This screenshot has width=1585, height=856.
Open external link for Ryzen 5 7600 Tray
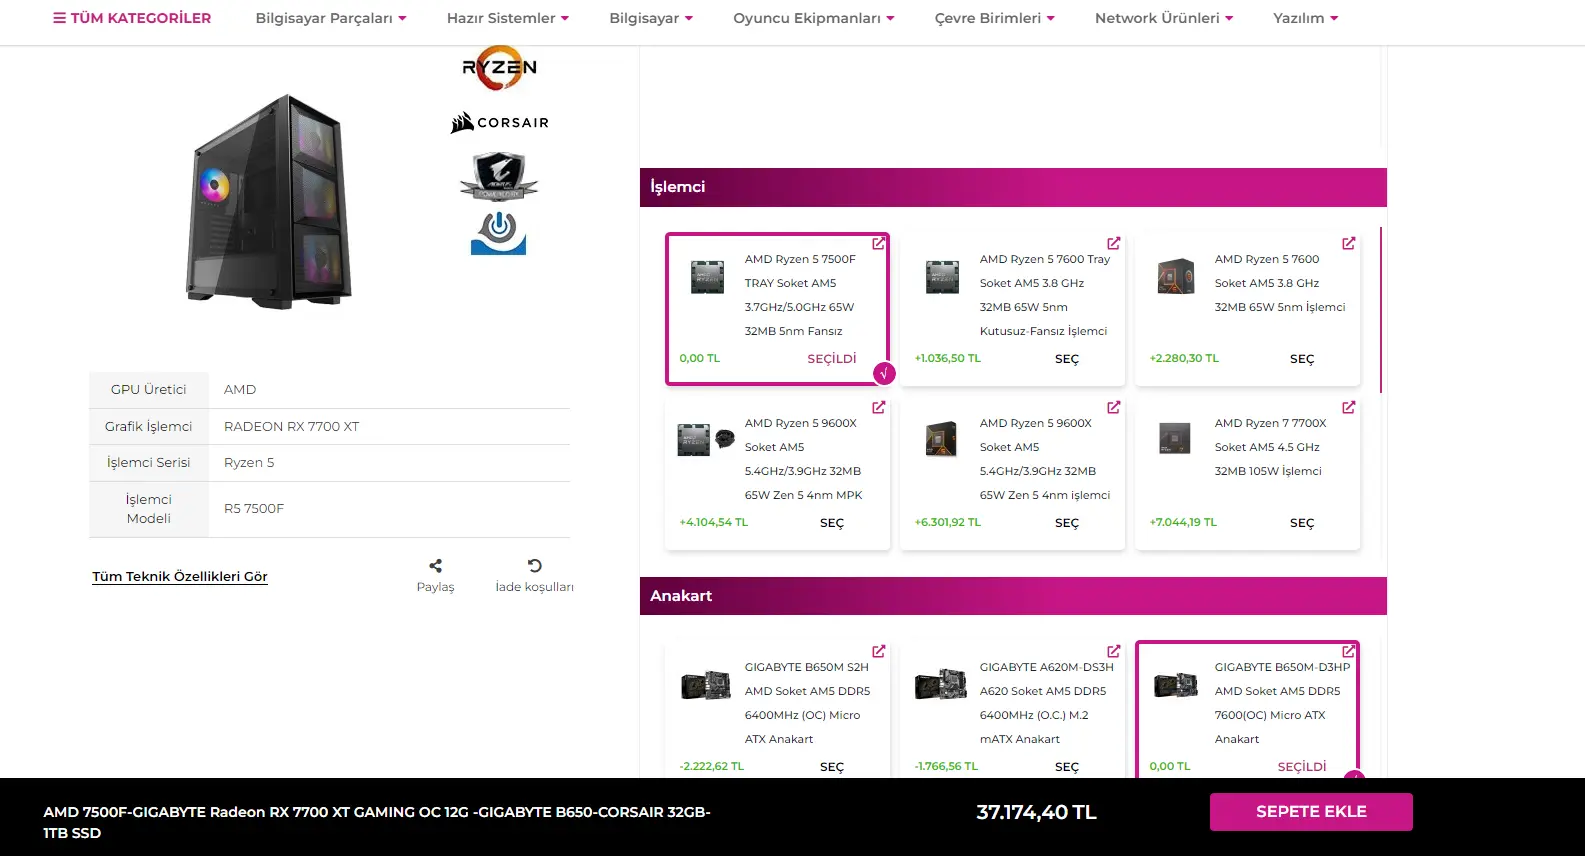coord(1113,243)
